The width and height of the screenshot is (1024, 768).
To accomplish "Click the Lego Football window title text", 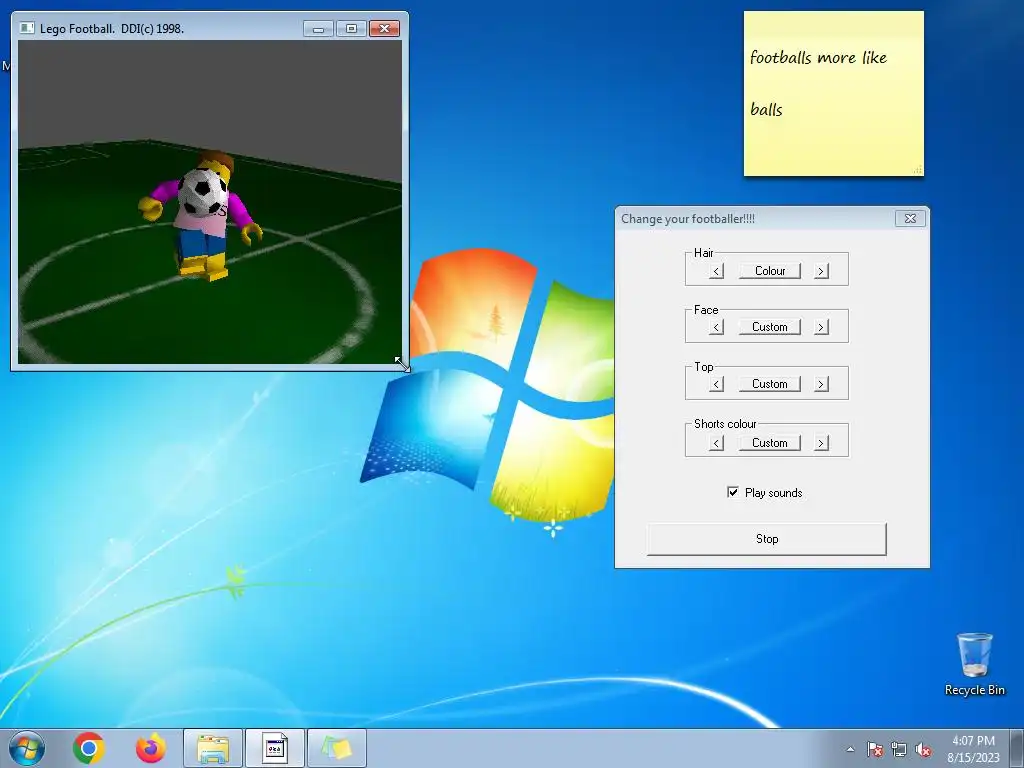I will [x=112, y=29].
